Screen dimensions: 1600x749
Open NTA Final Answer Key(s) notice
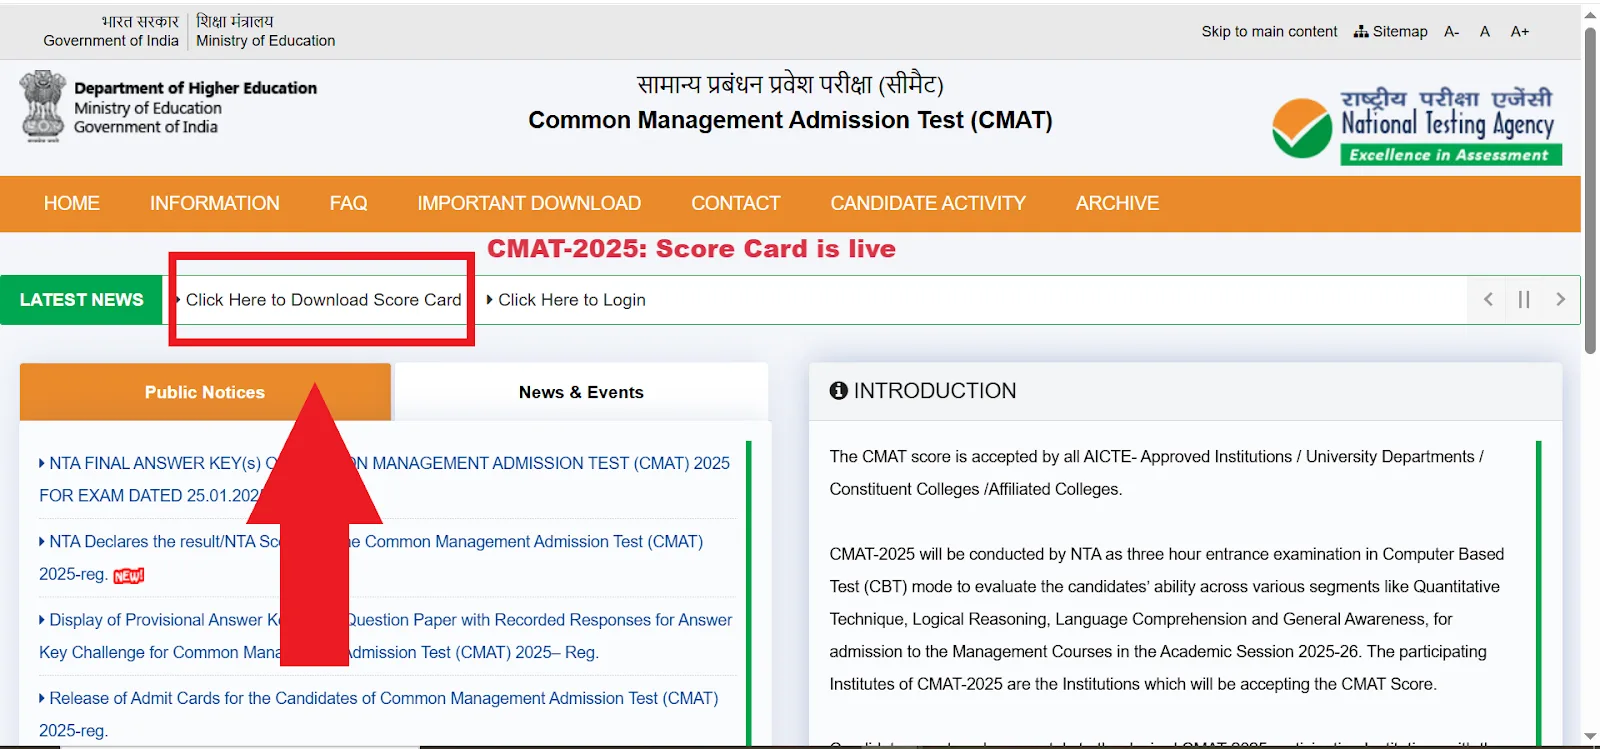point(385,479)
